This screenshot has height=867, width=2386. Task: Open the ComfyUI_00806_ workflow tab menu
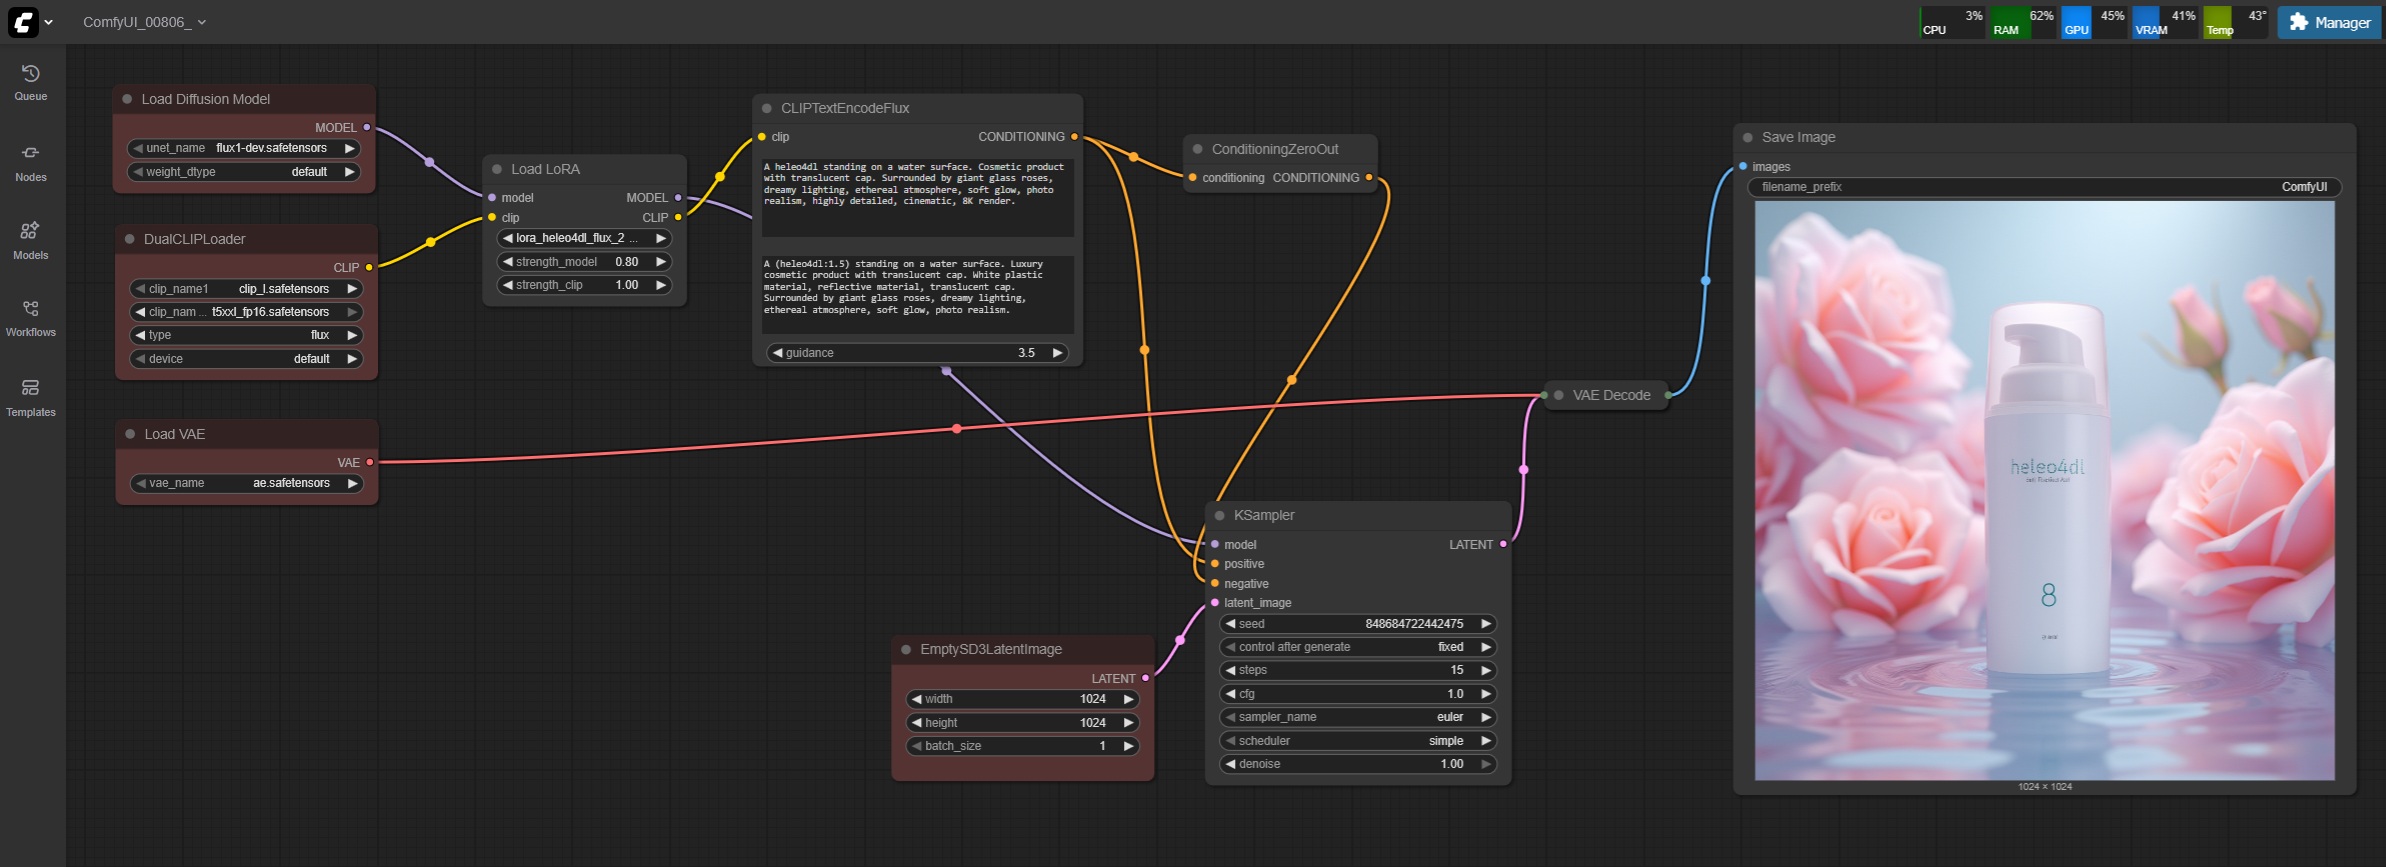pos(145,22)
